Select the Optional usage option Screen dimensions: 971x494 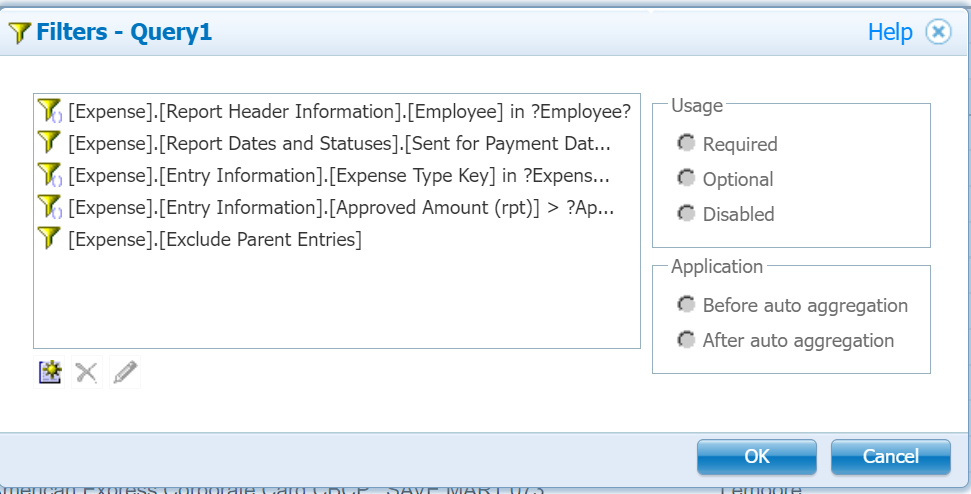pos(686,178)
